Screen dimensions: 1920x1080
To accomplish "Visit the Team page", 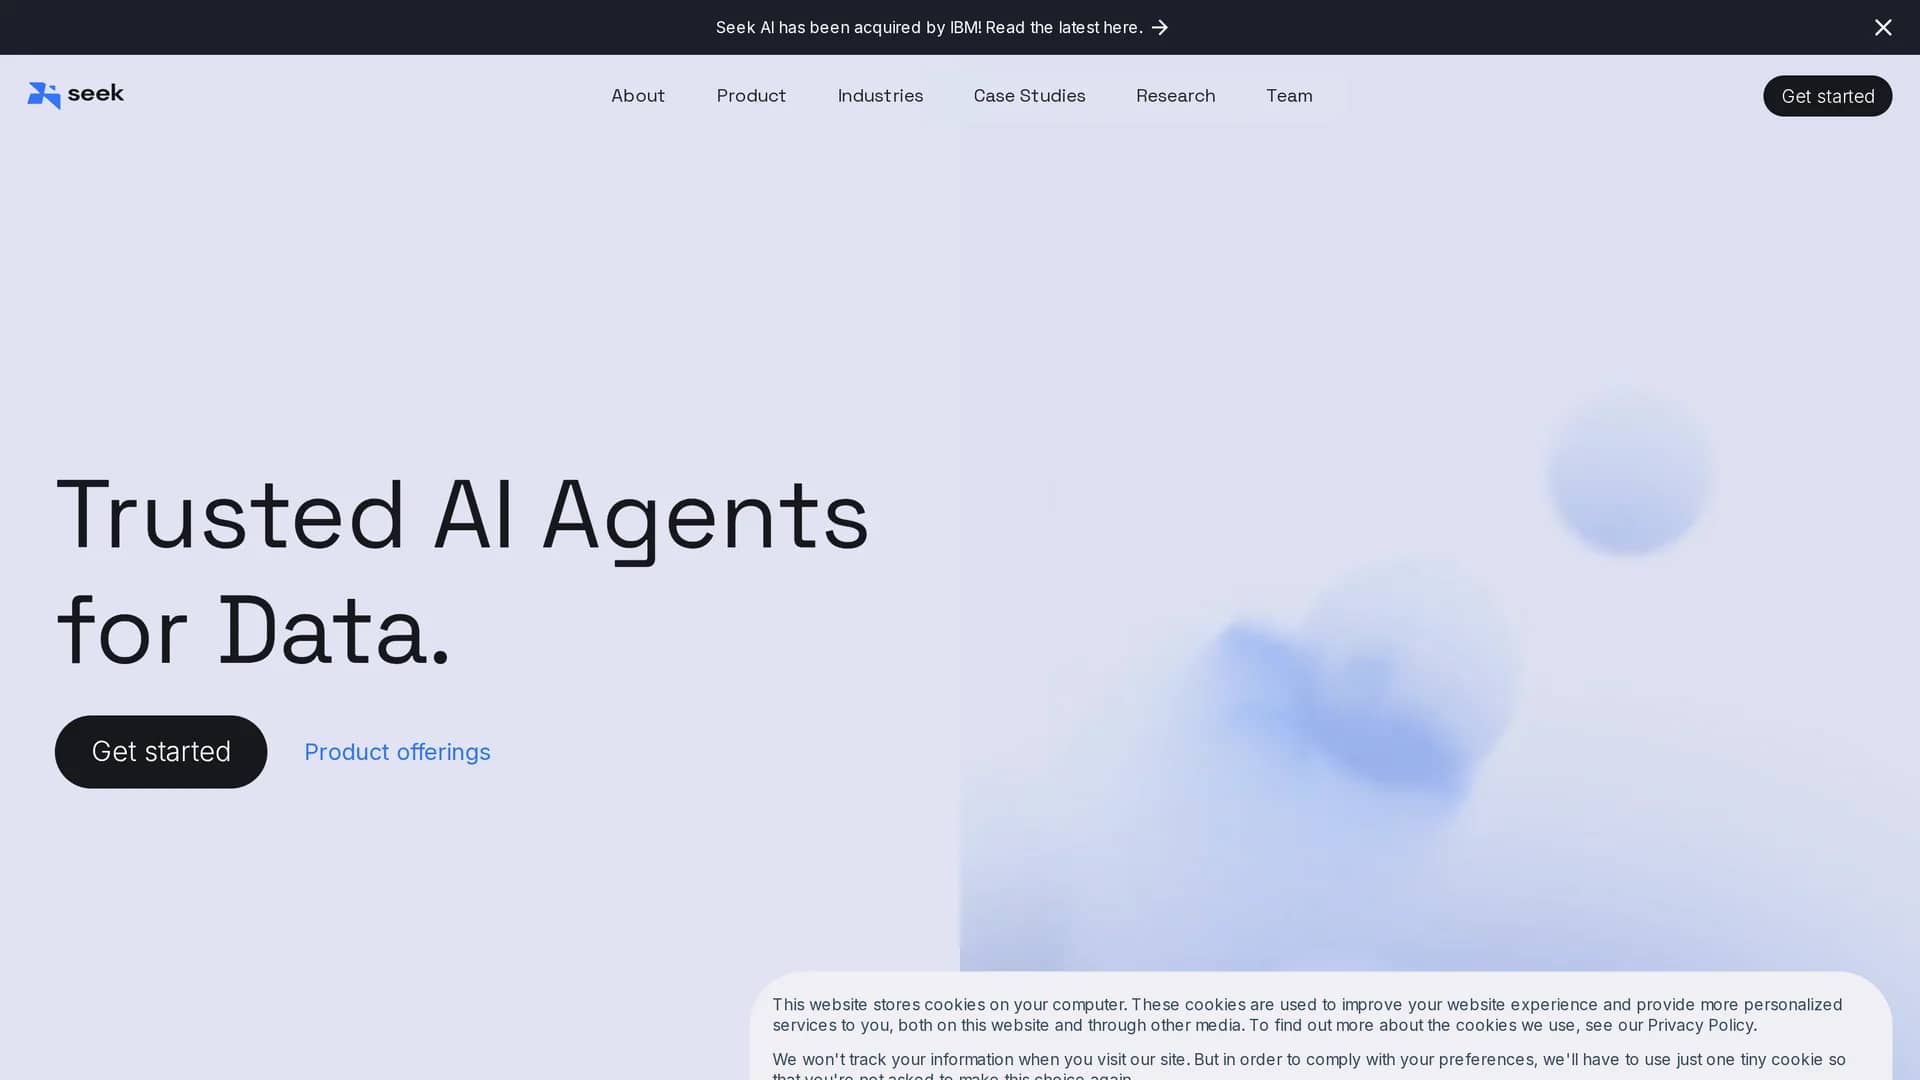I will tap(1289, 96).
